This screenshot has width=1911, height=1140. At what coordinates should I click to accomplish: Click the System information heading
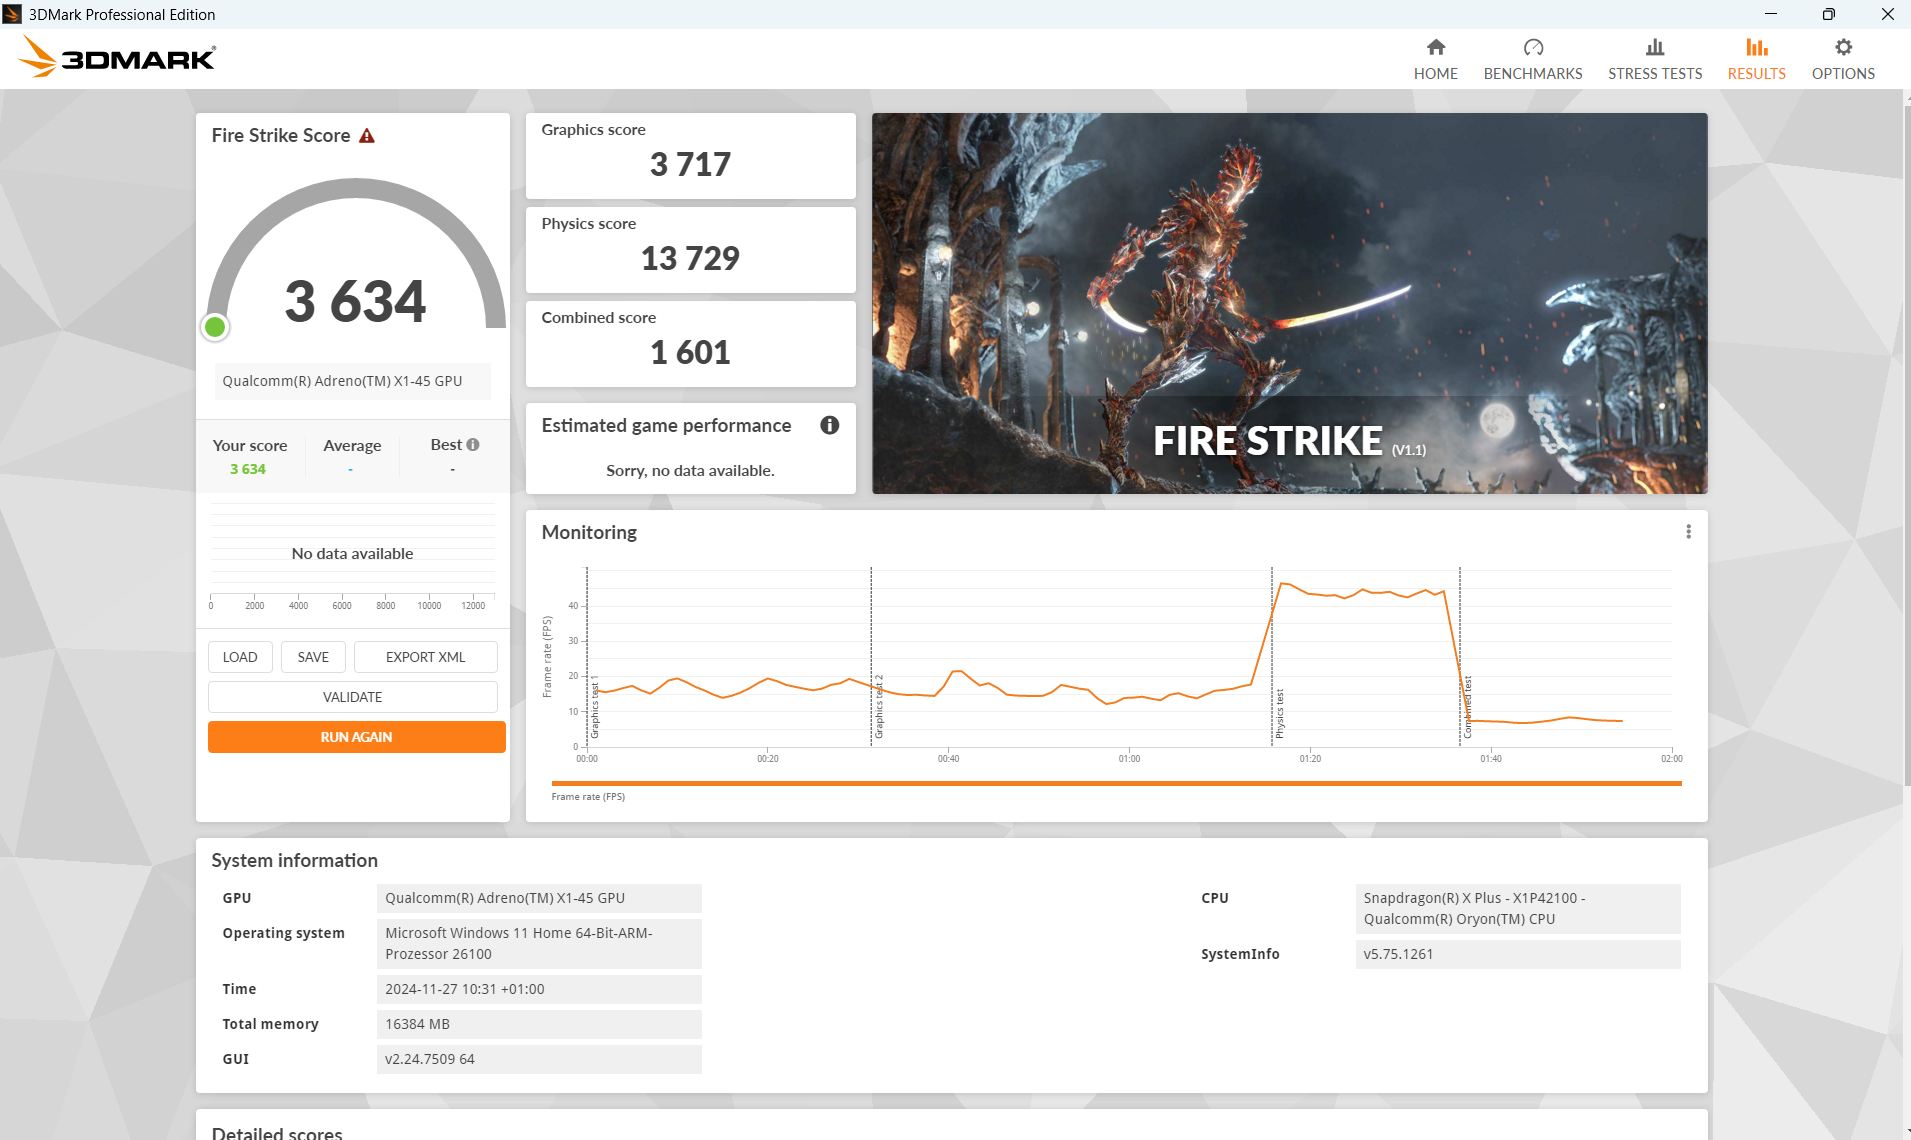point(294,860)
